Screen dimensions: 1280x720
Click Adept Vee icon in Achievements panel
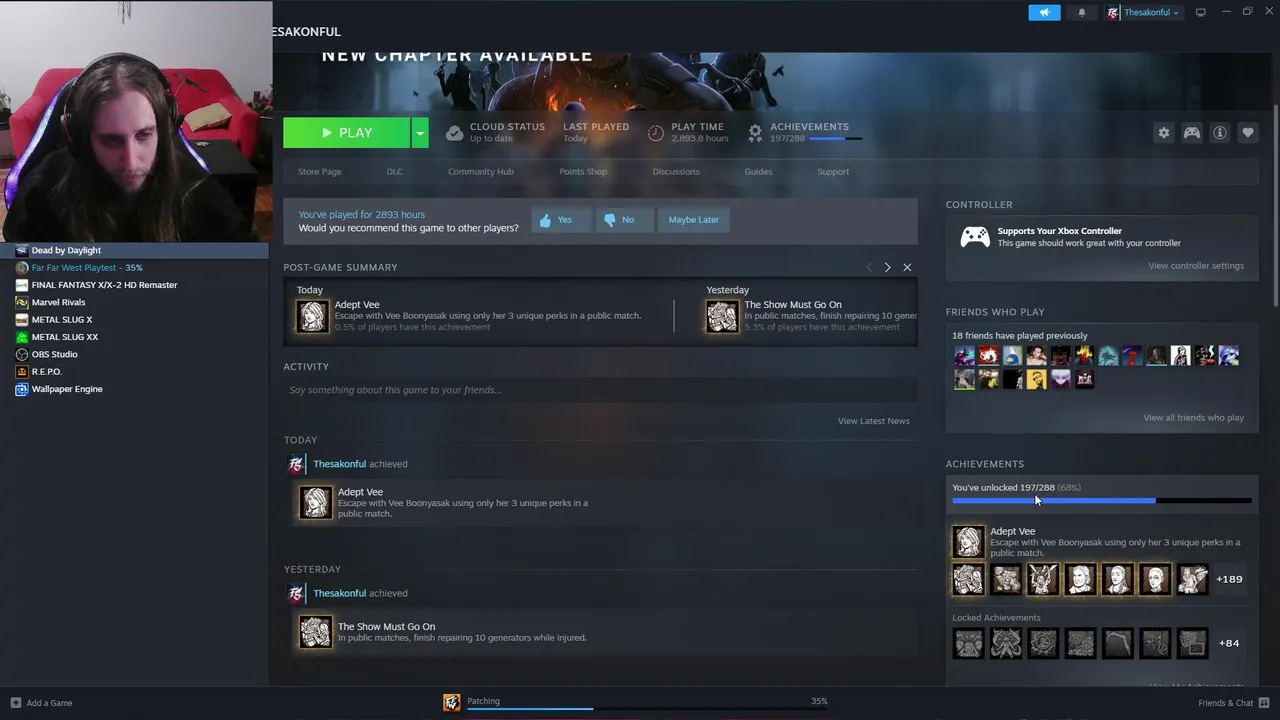(x=968, y=541)
